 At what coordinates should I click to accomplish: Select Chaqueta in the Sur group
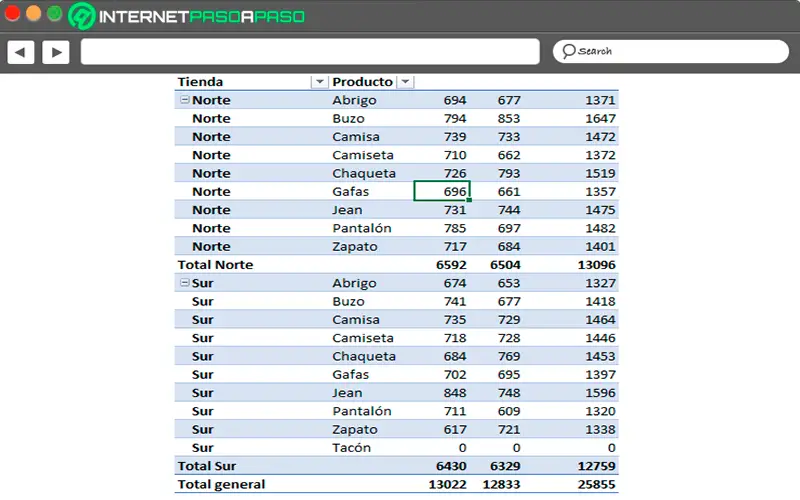tap(364, 357)
